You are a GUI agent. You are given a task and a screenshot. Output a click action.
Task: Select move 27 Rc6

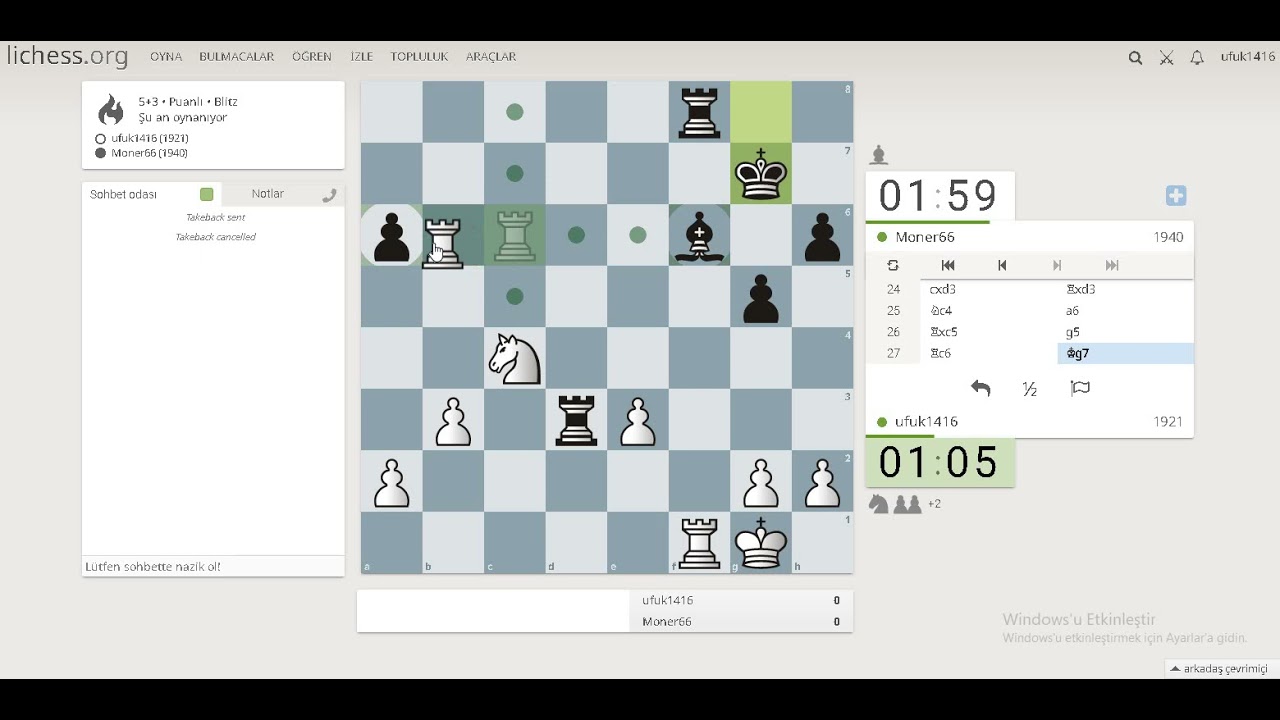tap(988, 353)
